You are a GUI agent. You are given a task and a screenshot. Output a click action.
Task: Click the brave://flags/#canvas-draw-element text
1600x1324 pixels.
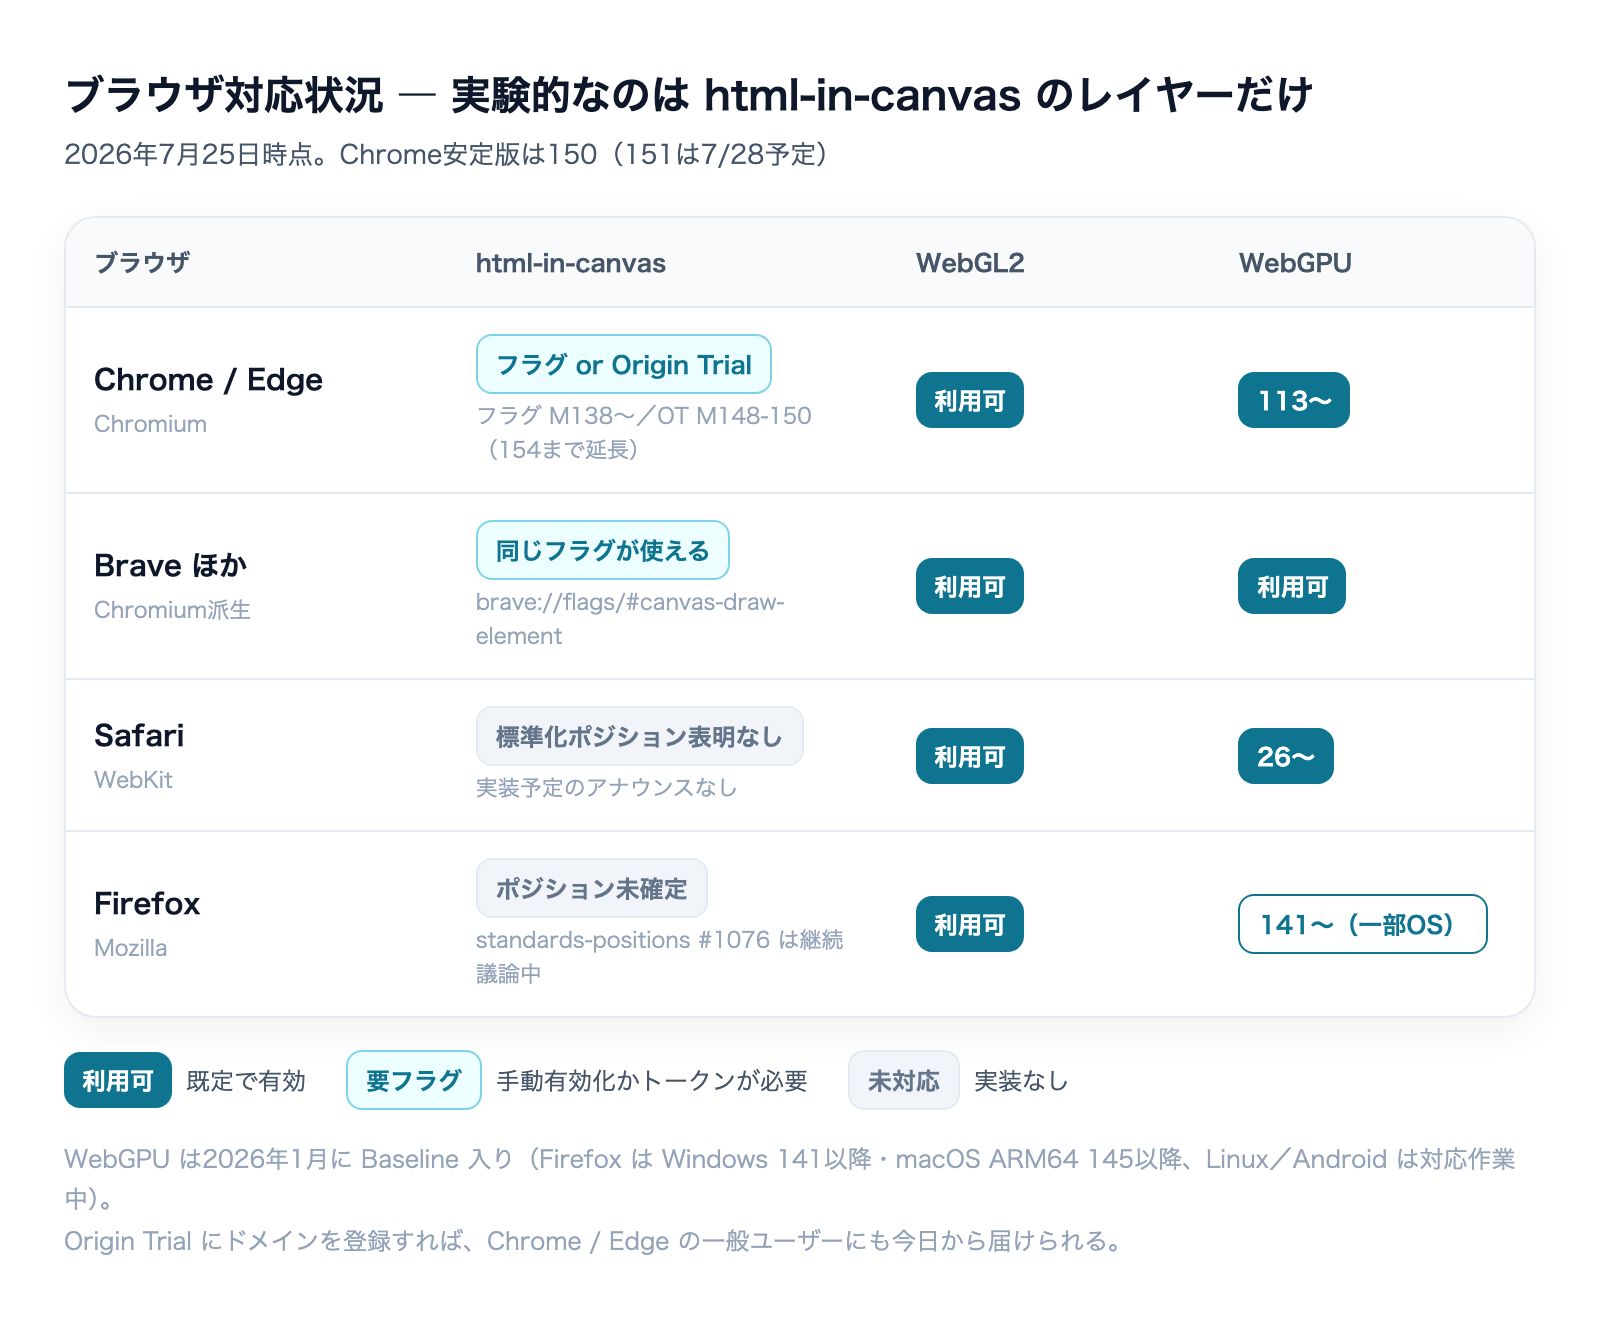[x=630, y=619]
